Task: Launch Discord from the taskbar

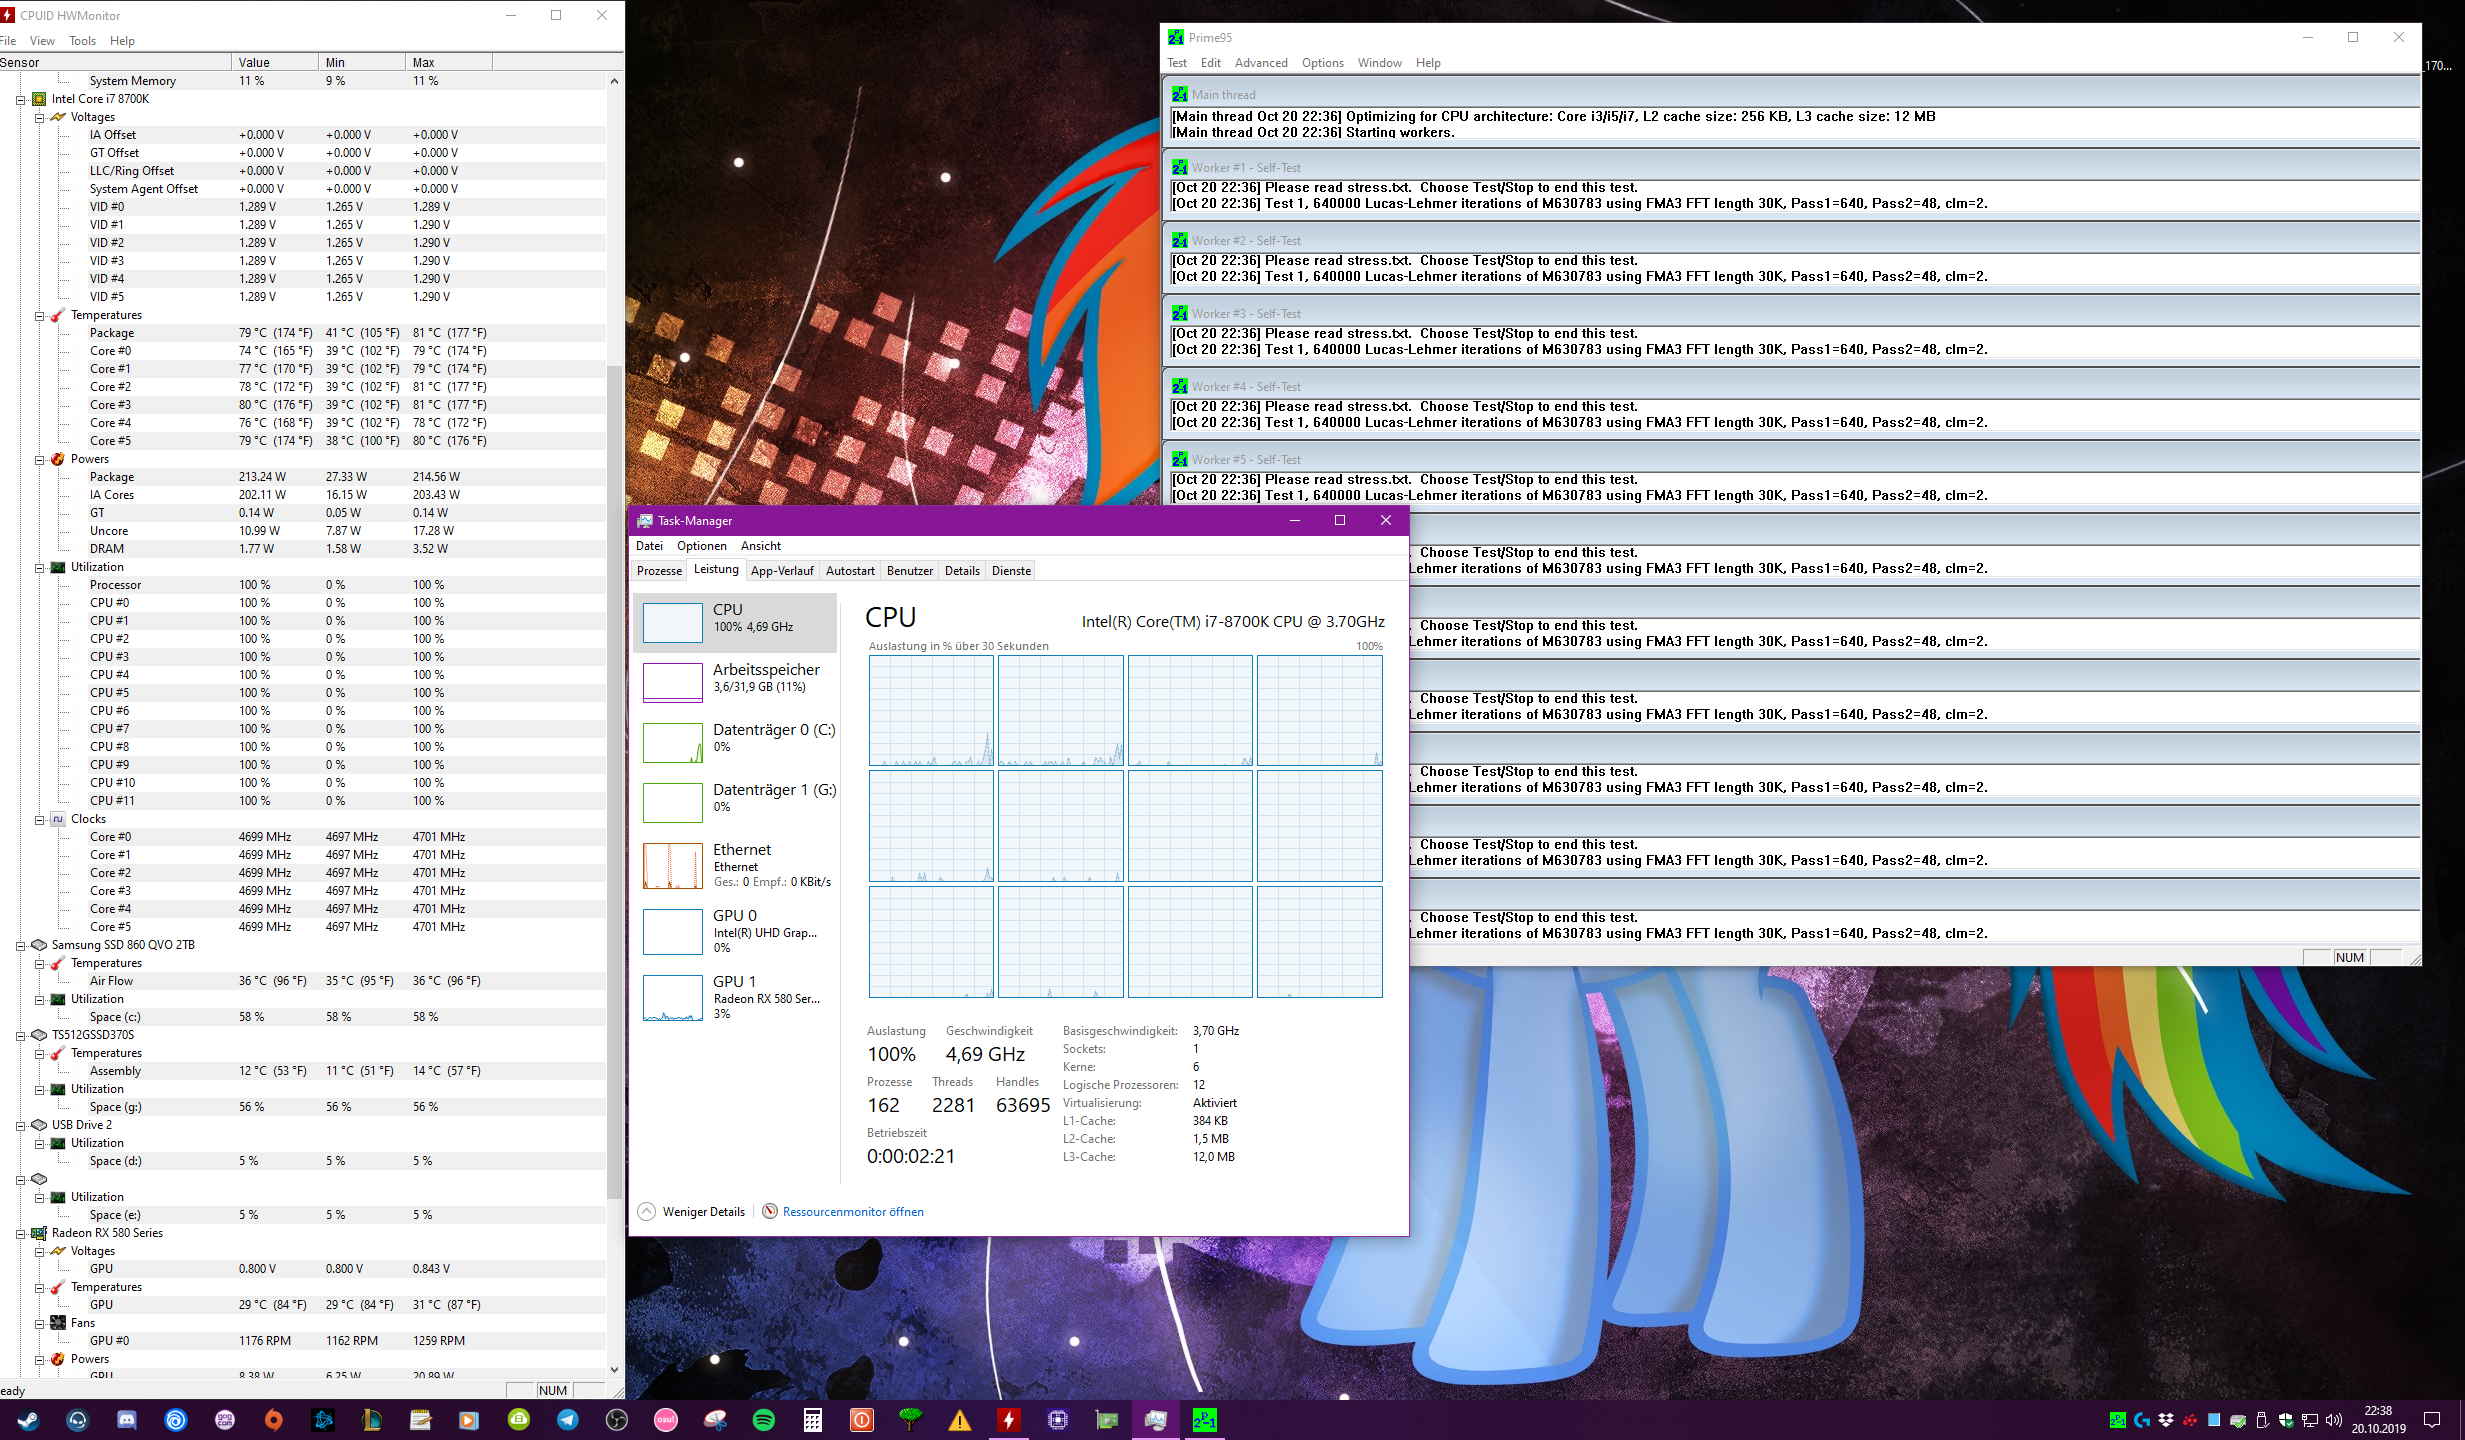Action: point(126,1420)
